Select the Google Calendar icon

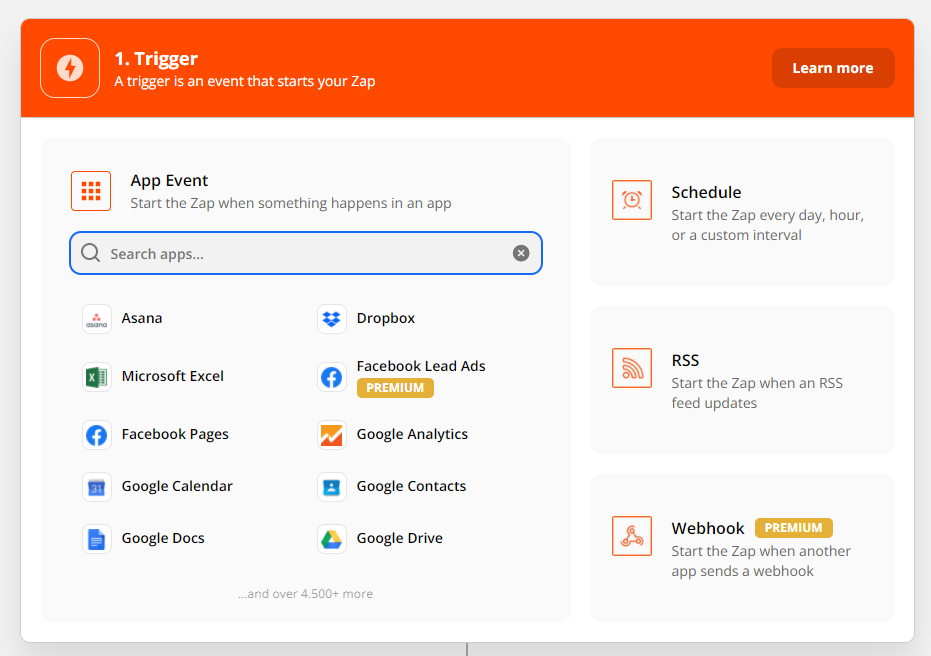[97, 487]
